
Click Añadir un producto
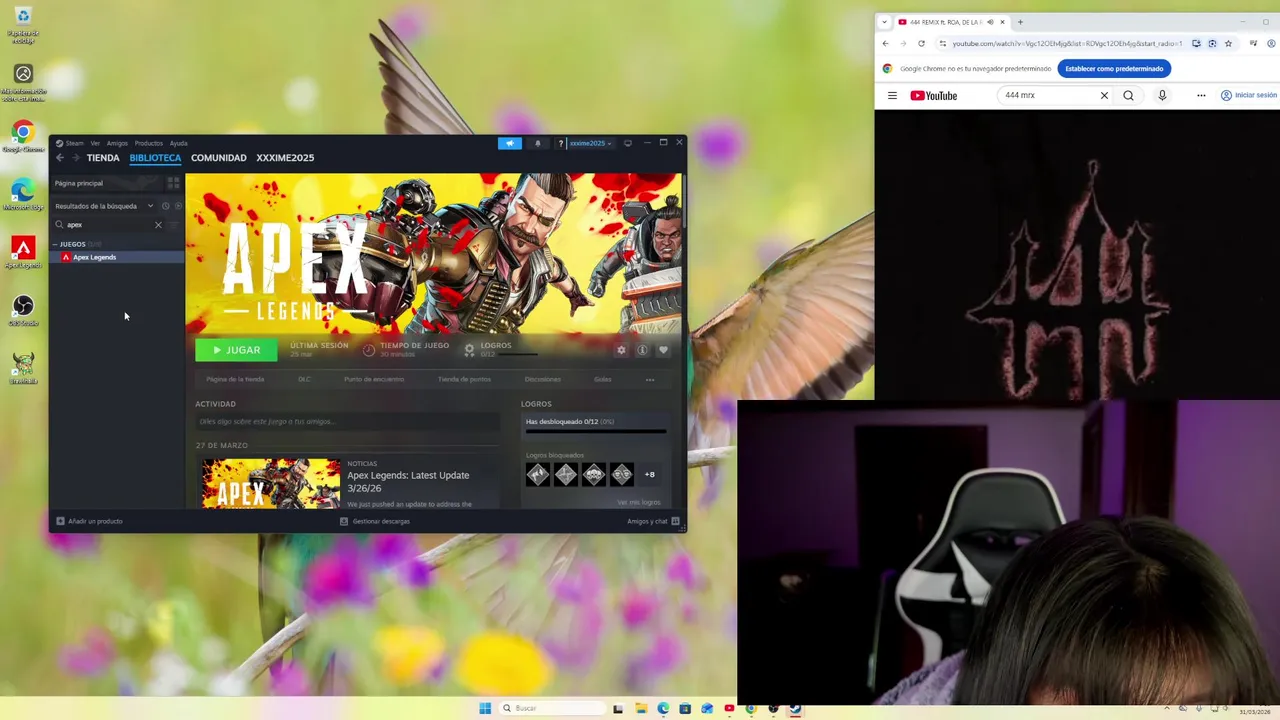tap(90, 521)
